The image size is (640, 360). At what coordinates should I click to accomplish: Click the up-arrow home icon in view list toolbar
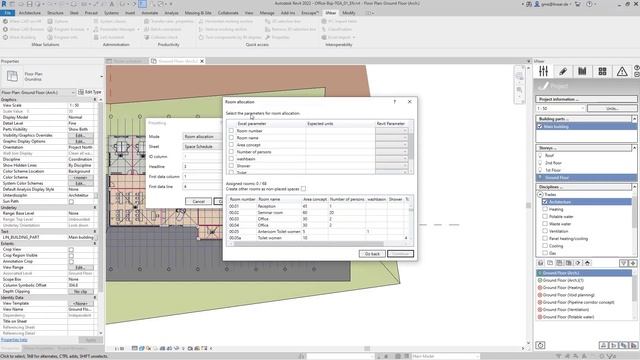coord(587,263)
